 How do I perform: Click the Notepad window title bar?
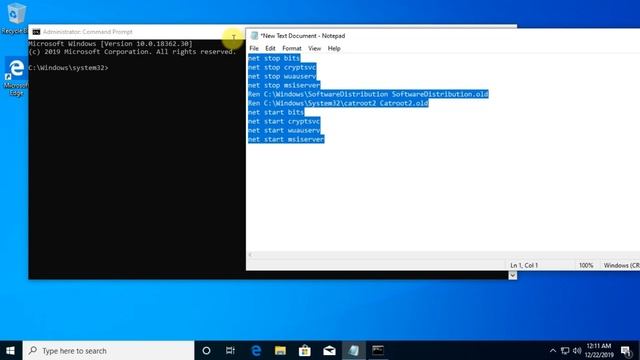pos(443,36)
